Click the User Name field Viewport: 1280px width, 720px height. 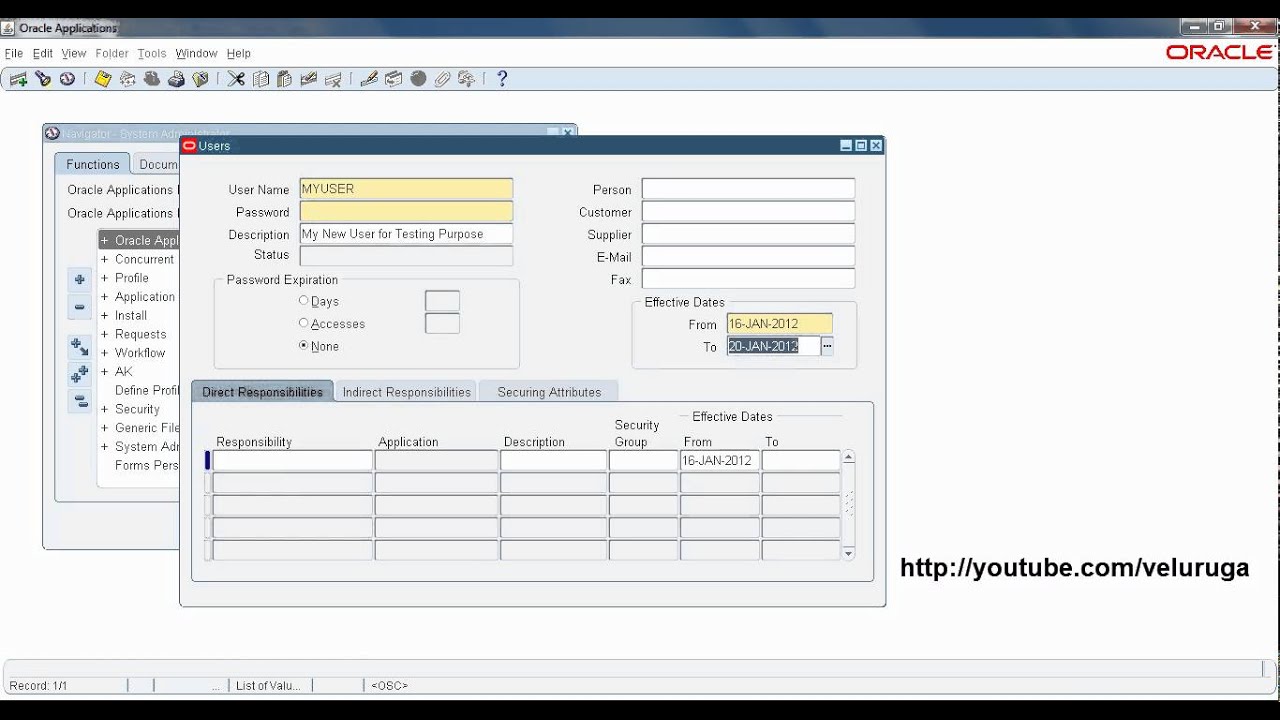[x=406, y=189]
